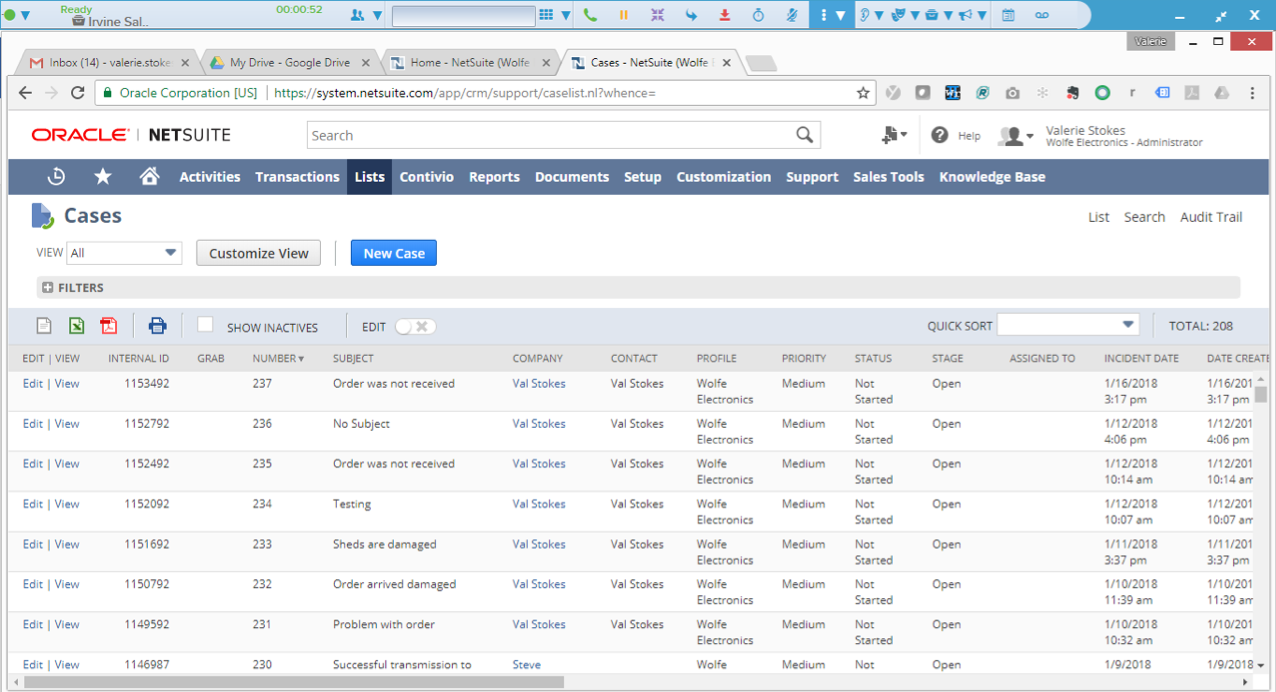Enable the Show Inactives checkbox

[205, 325]
